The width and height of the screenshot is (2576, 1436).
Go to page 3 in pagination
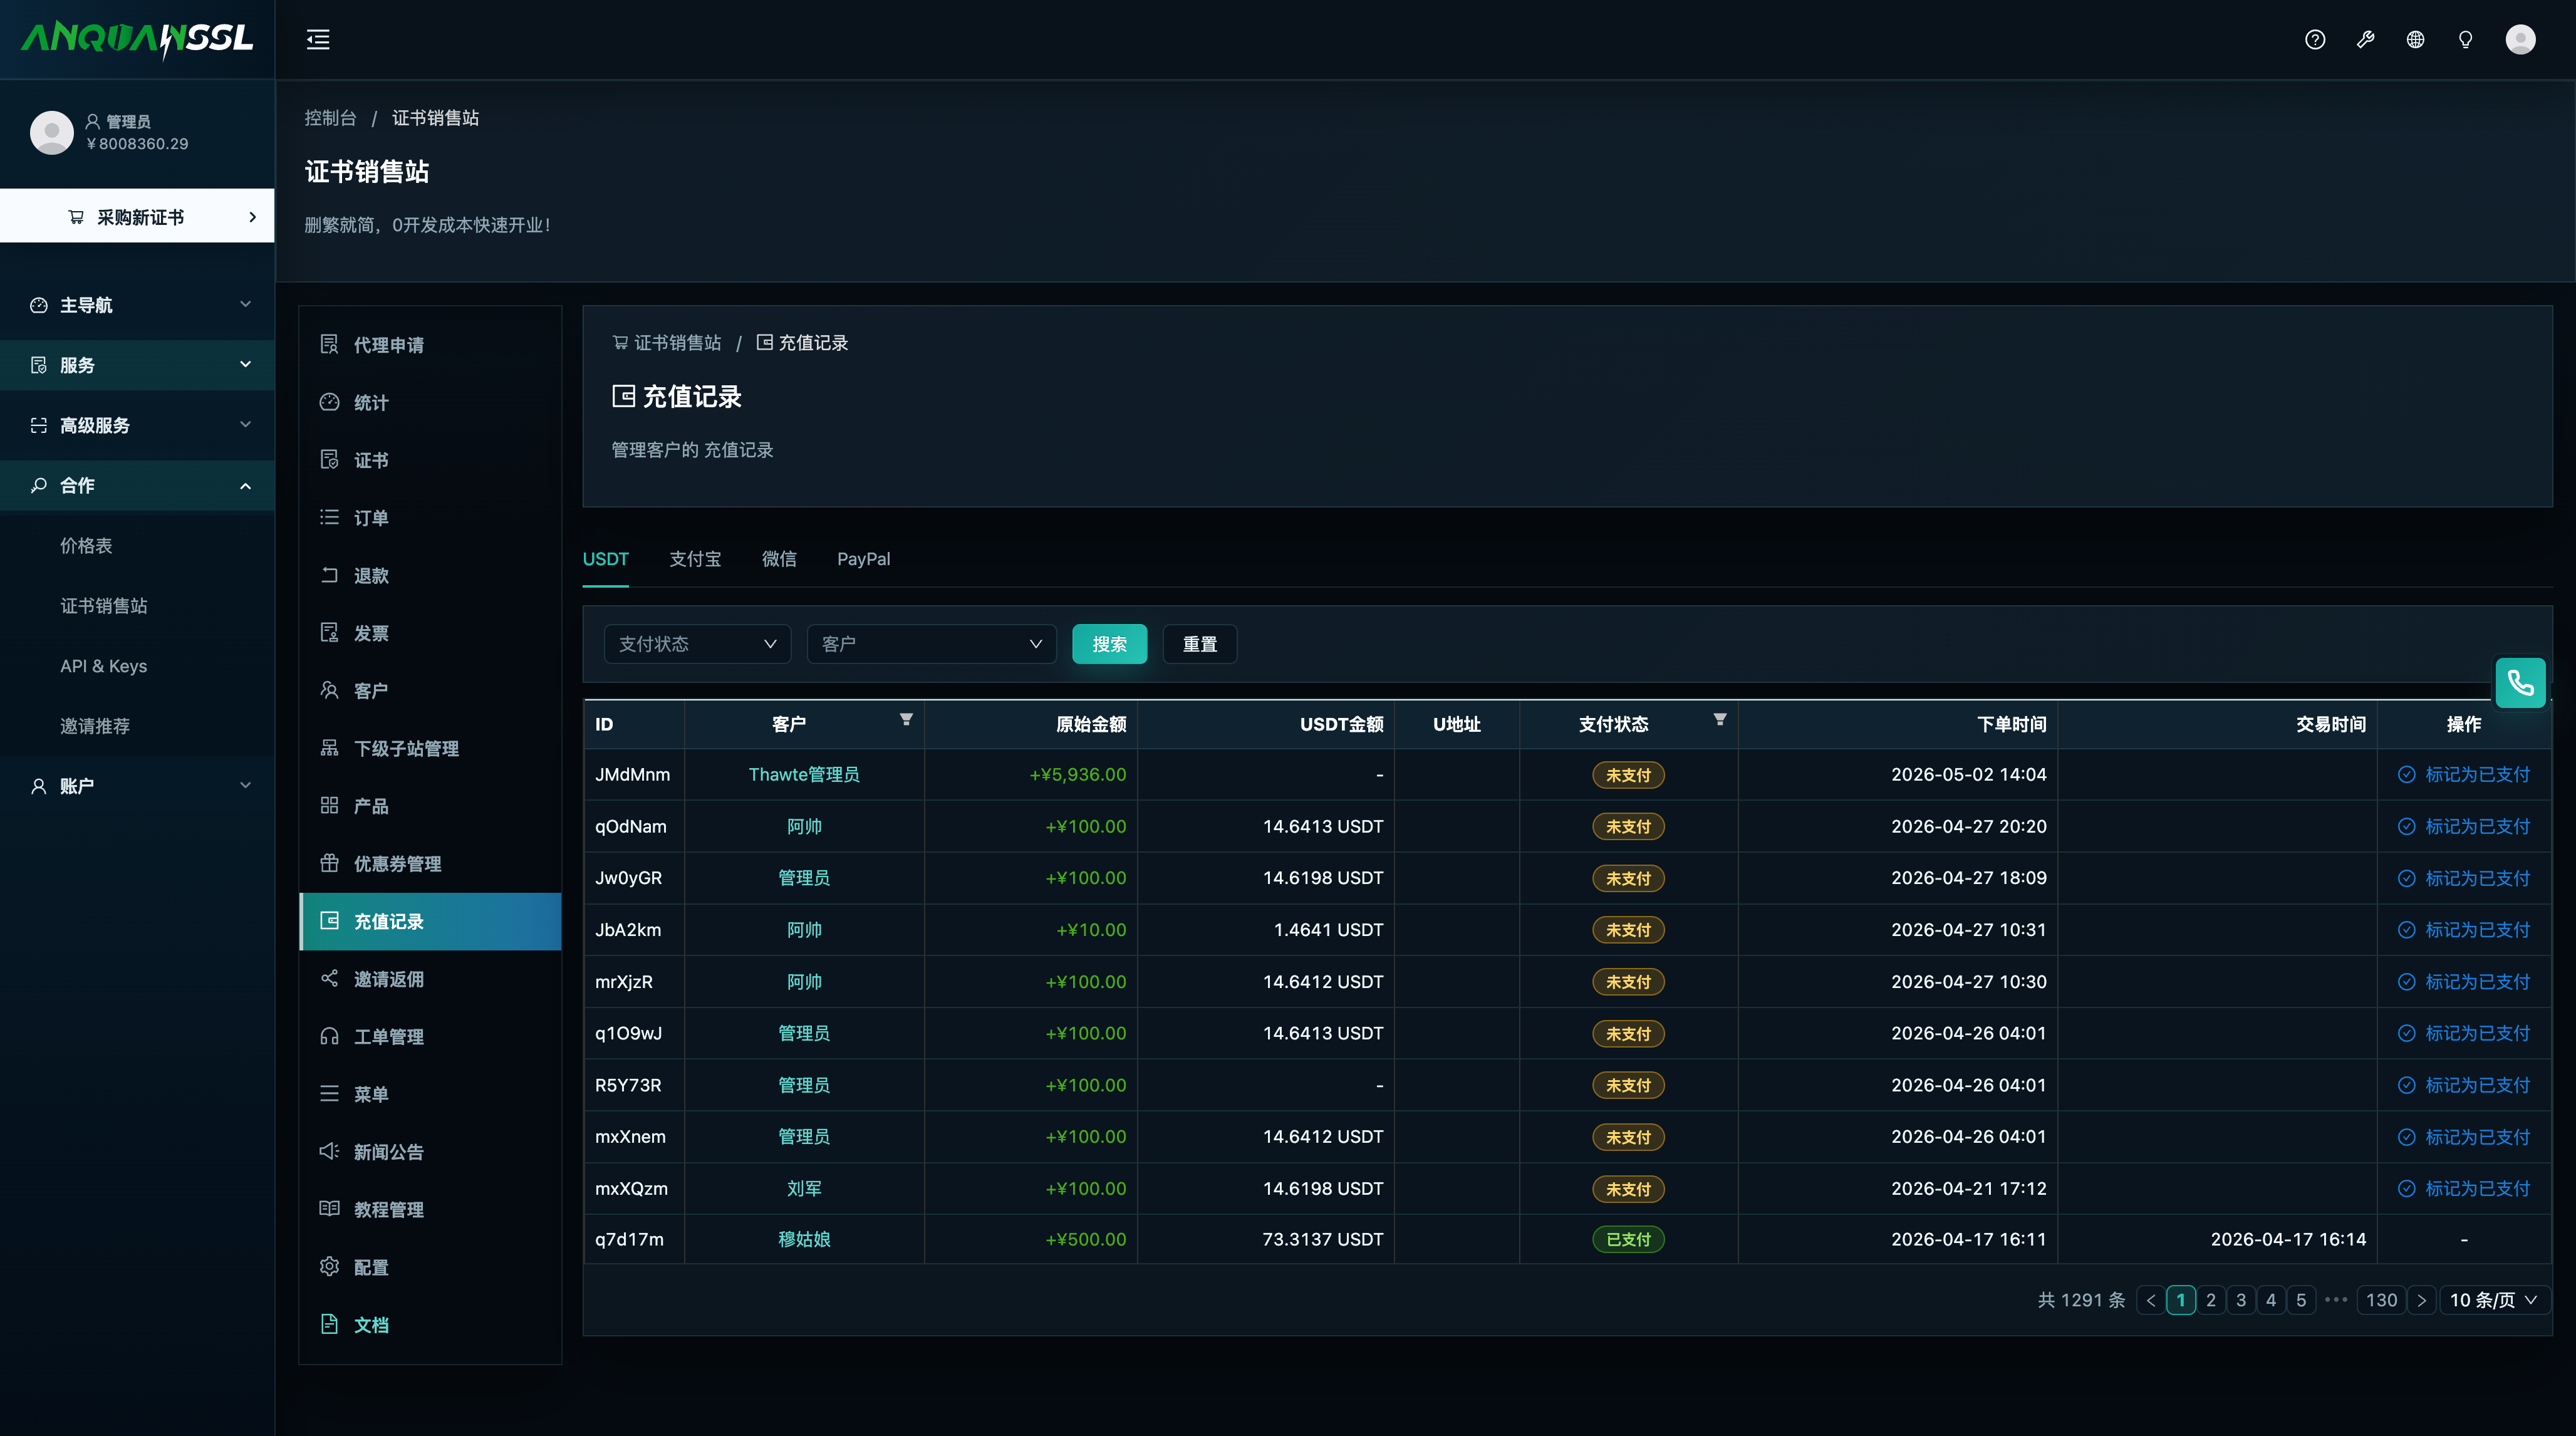coord(2241,1300)
